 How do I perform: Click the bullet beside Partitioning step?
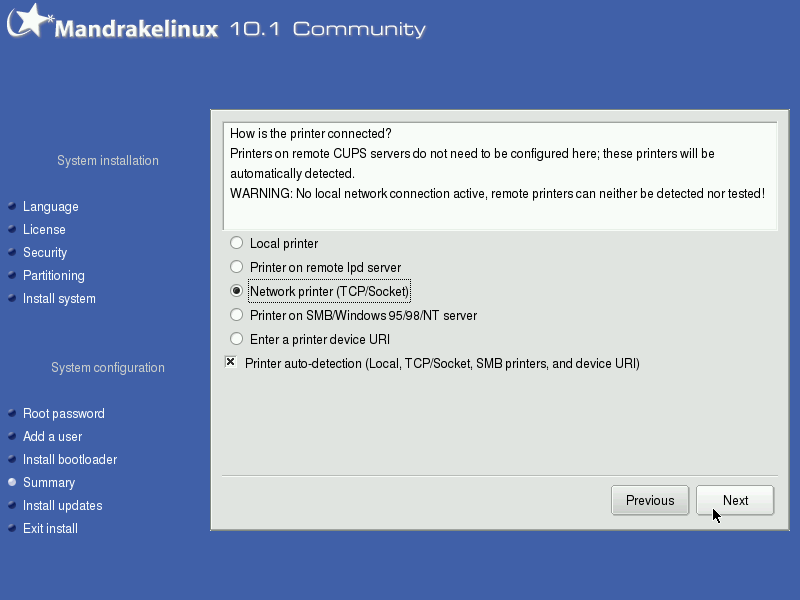[x=12, y=275]
